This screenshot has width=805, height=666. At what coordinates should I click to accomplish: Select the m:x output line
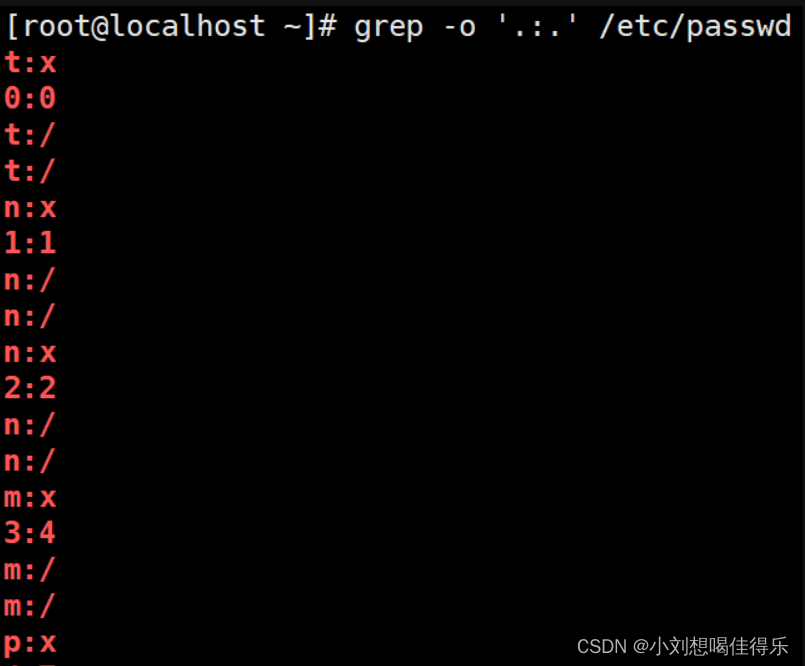coord(30,498)
